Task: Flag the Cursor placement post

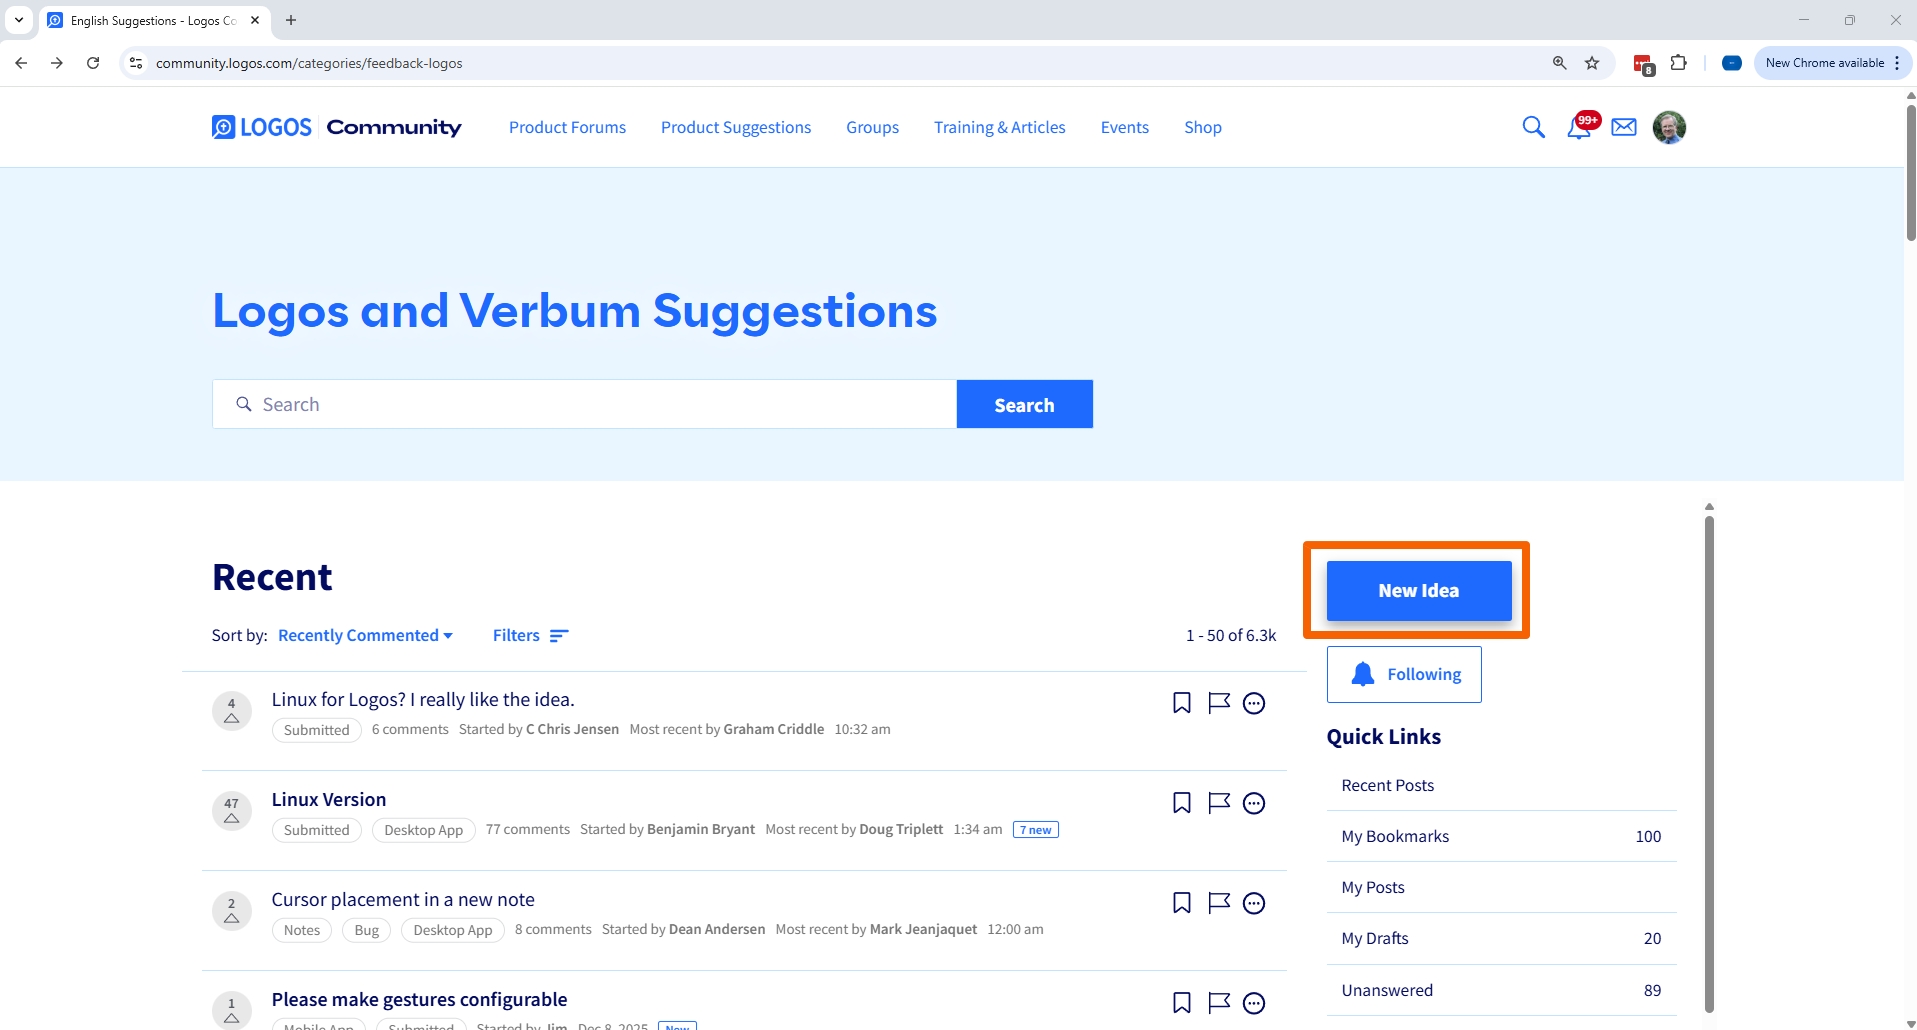Action: tap(1218, 903)
